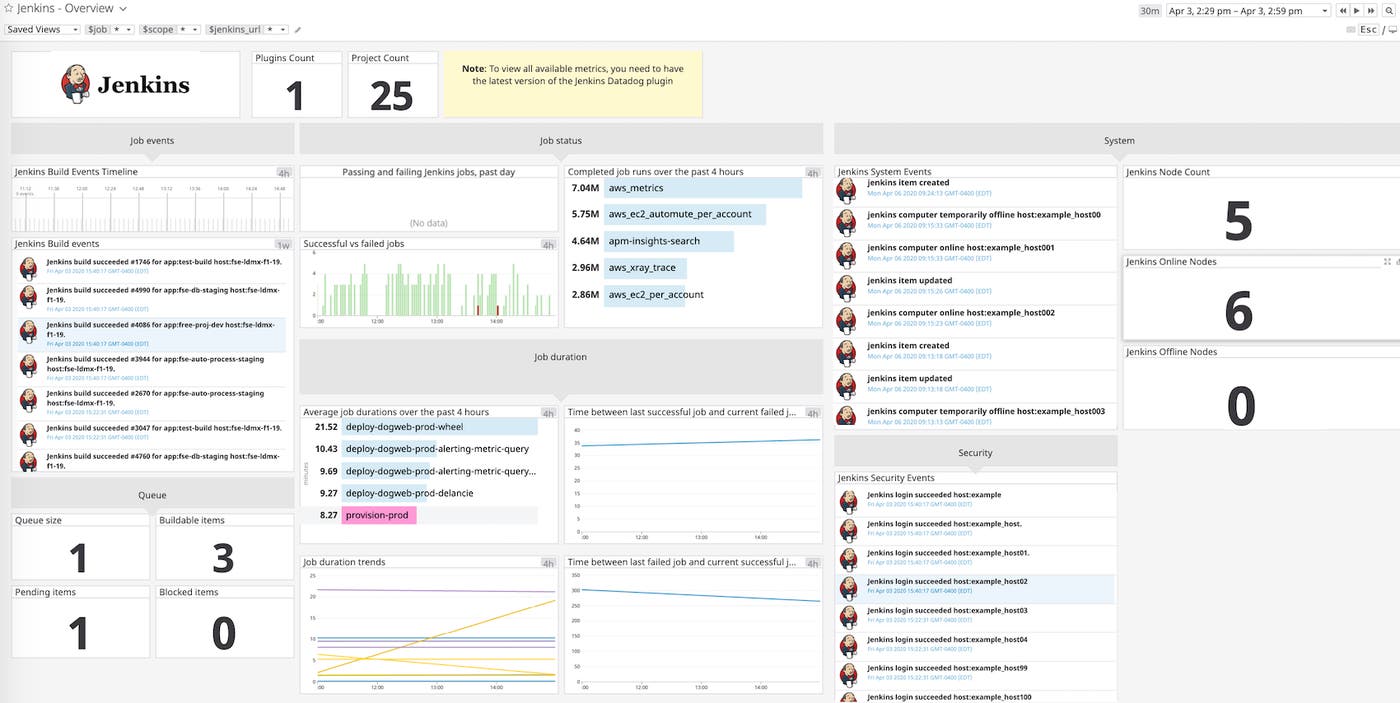Enter TV fullscreen mode via screen icon
Screen dimensions: 1400x703
[x=1393, y=29]
